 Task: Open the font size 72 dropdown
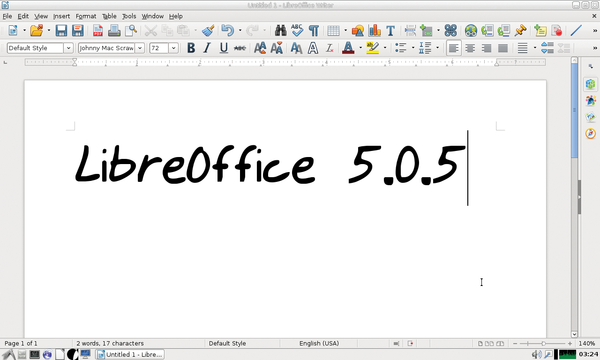coord(173,48)
